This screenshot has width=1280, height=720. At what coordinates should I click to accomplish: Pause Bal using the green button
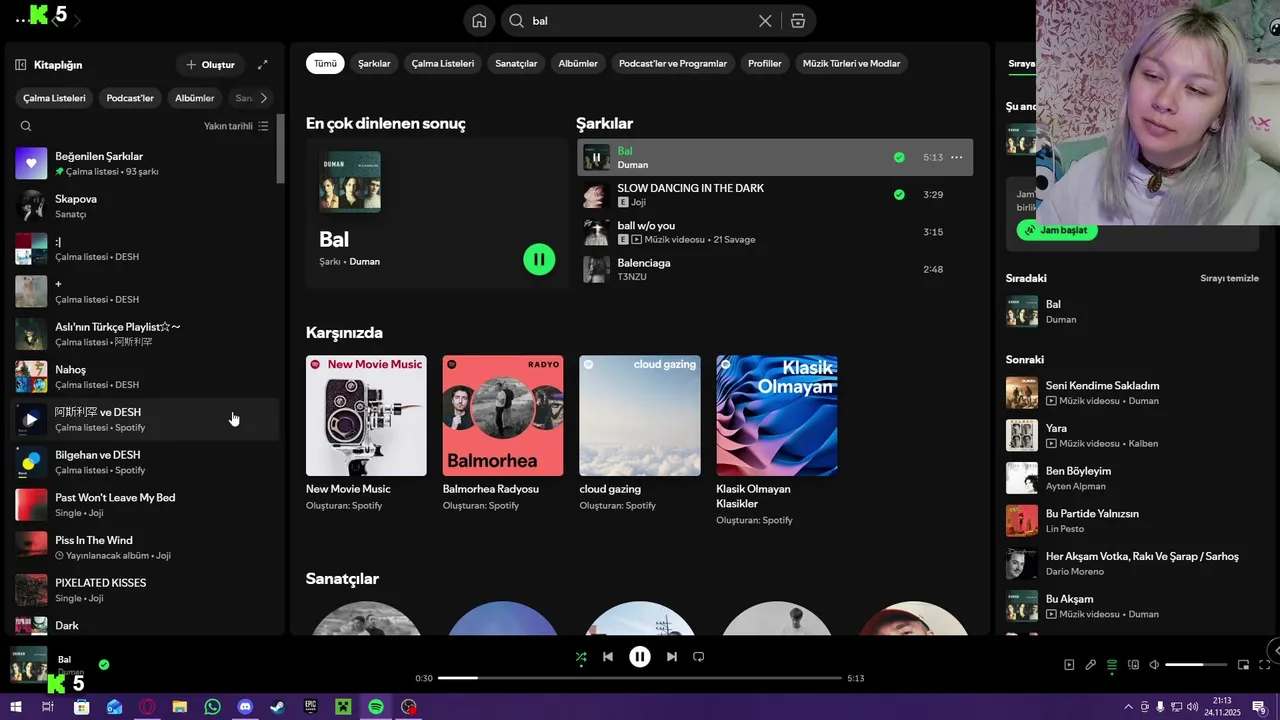pyautogui.click(x=539, y=260)
